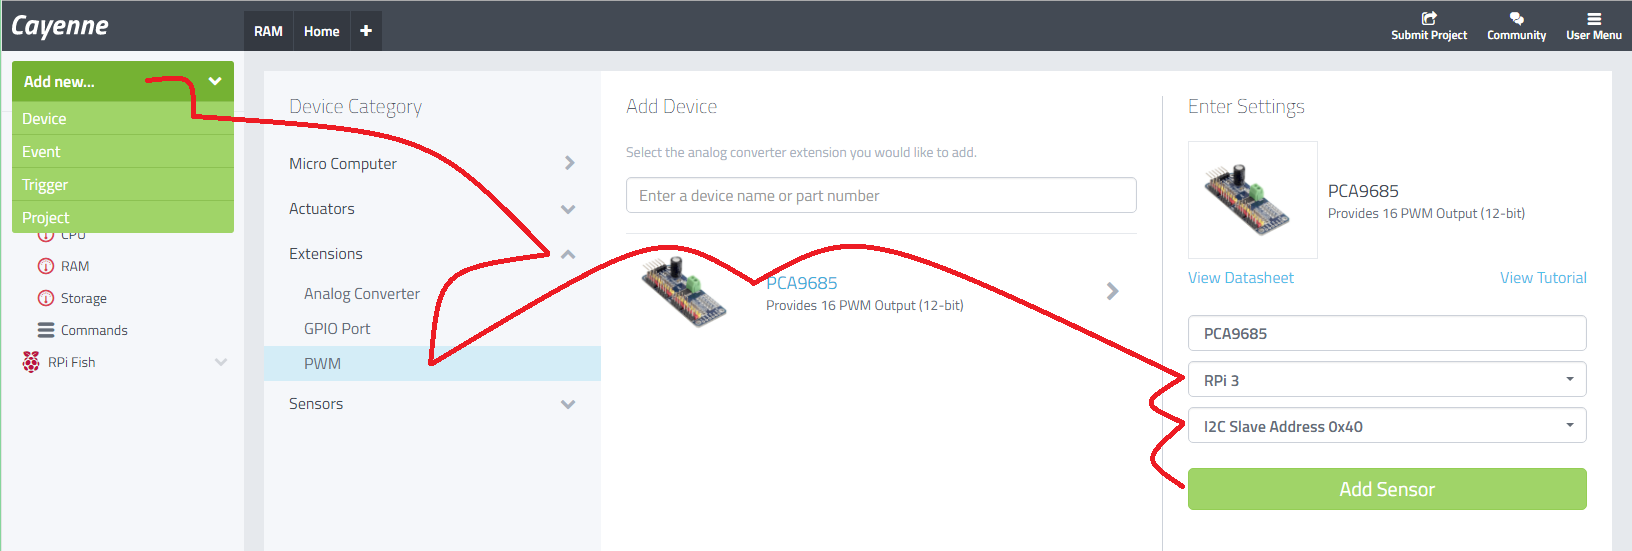Click the PCA9685 board image in device list

click(685, 291)
